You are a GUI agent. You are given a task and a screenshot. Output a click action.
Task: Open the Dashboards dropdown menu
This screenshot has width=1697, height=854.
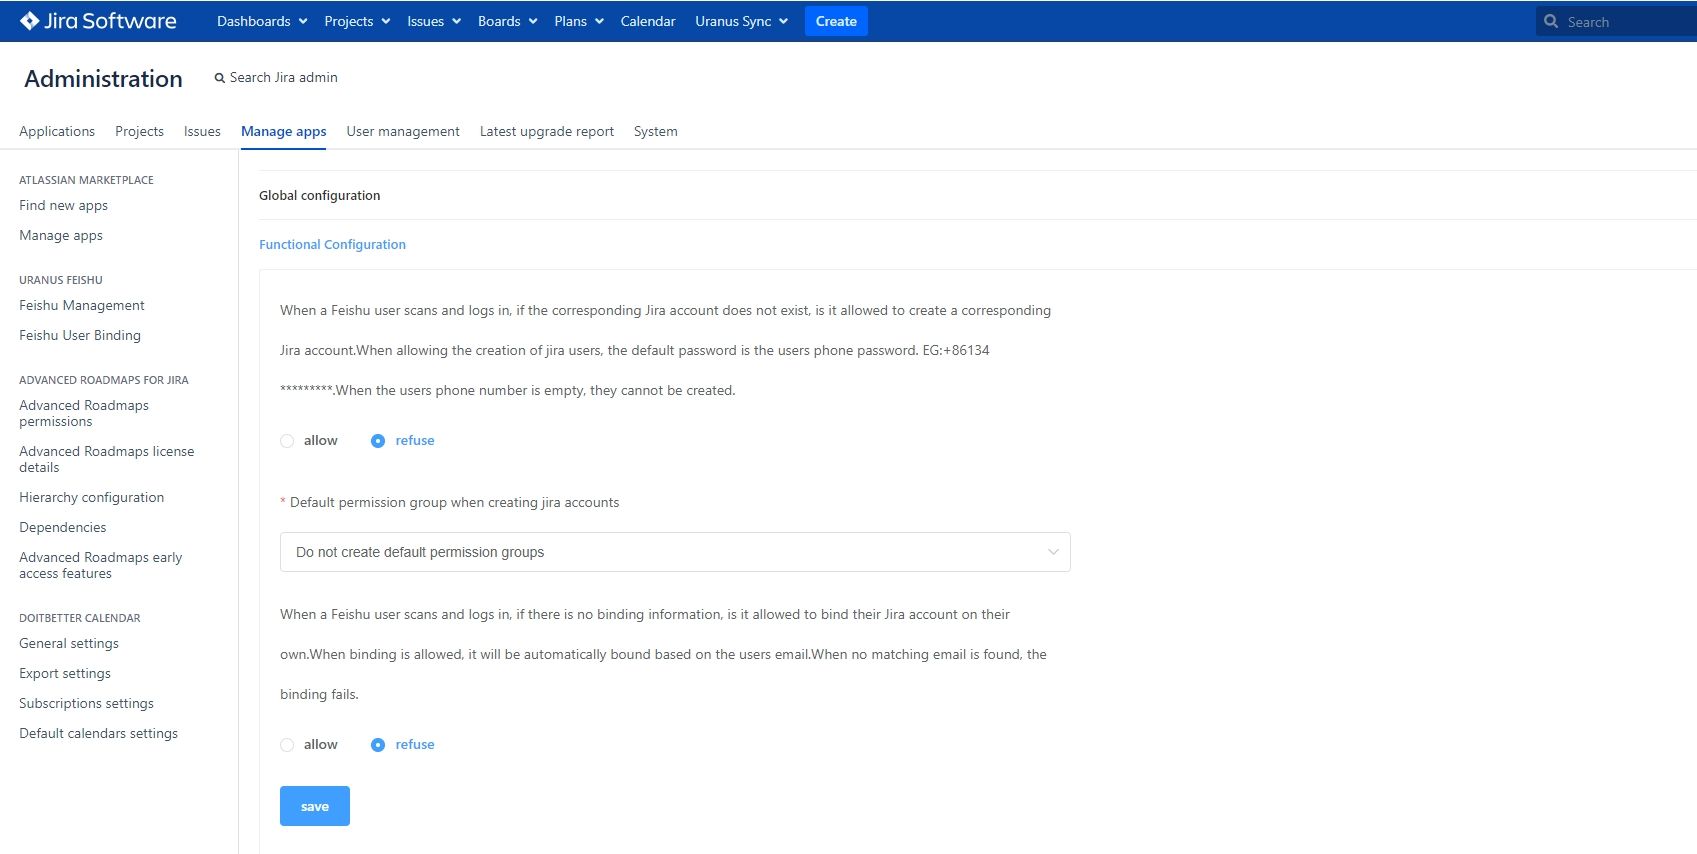[262, 21]
